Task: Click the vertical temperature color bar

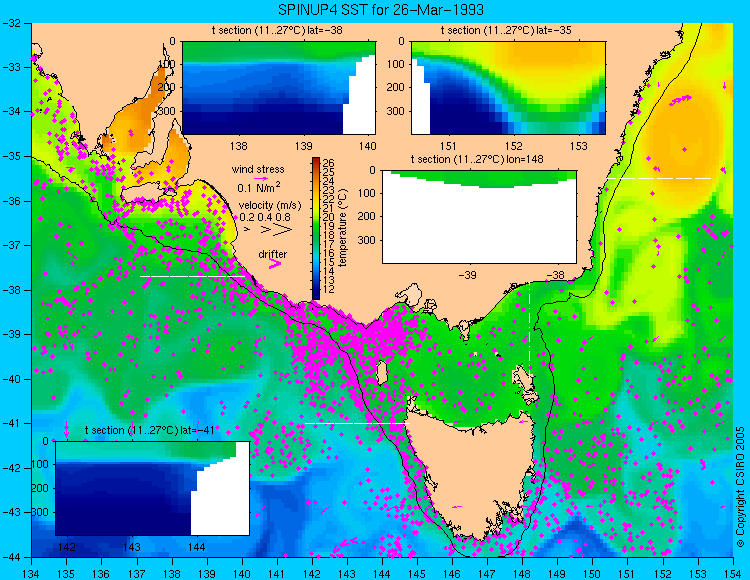Action: (x=316, y=229)
